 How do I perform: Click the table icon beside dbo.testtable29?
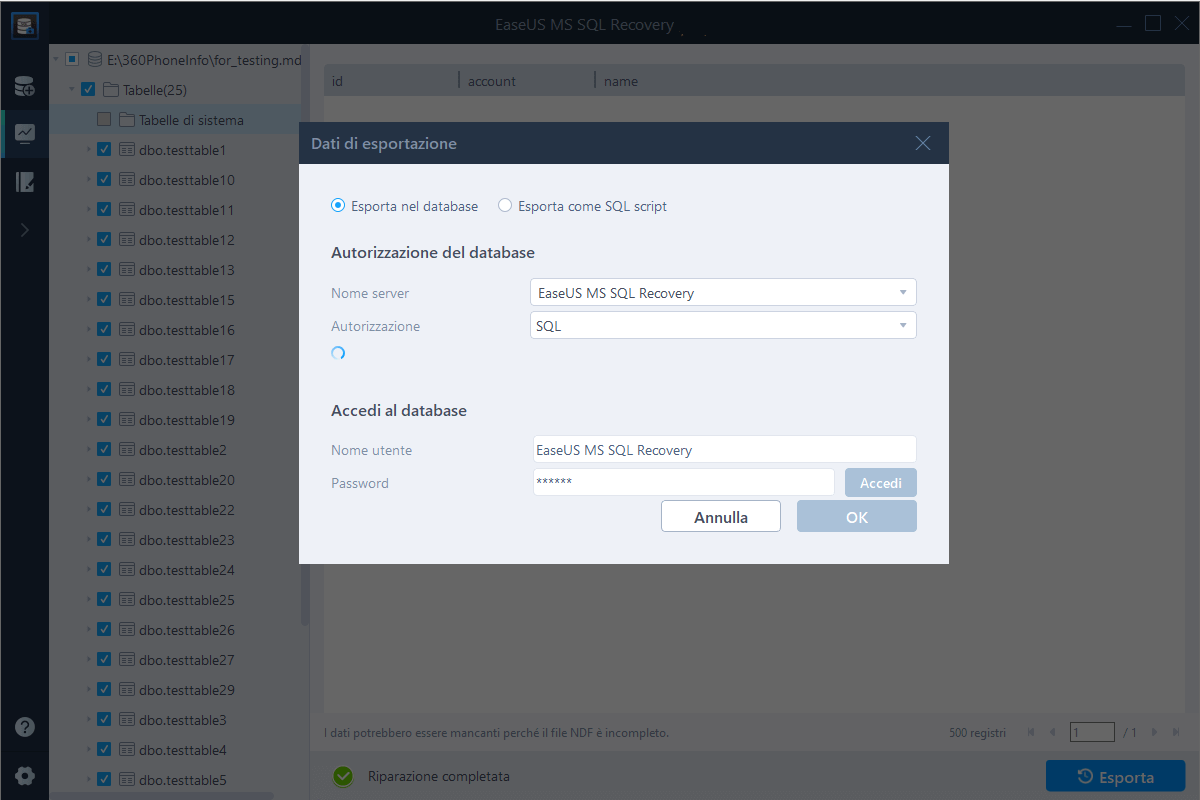(x=127, y=690)
